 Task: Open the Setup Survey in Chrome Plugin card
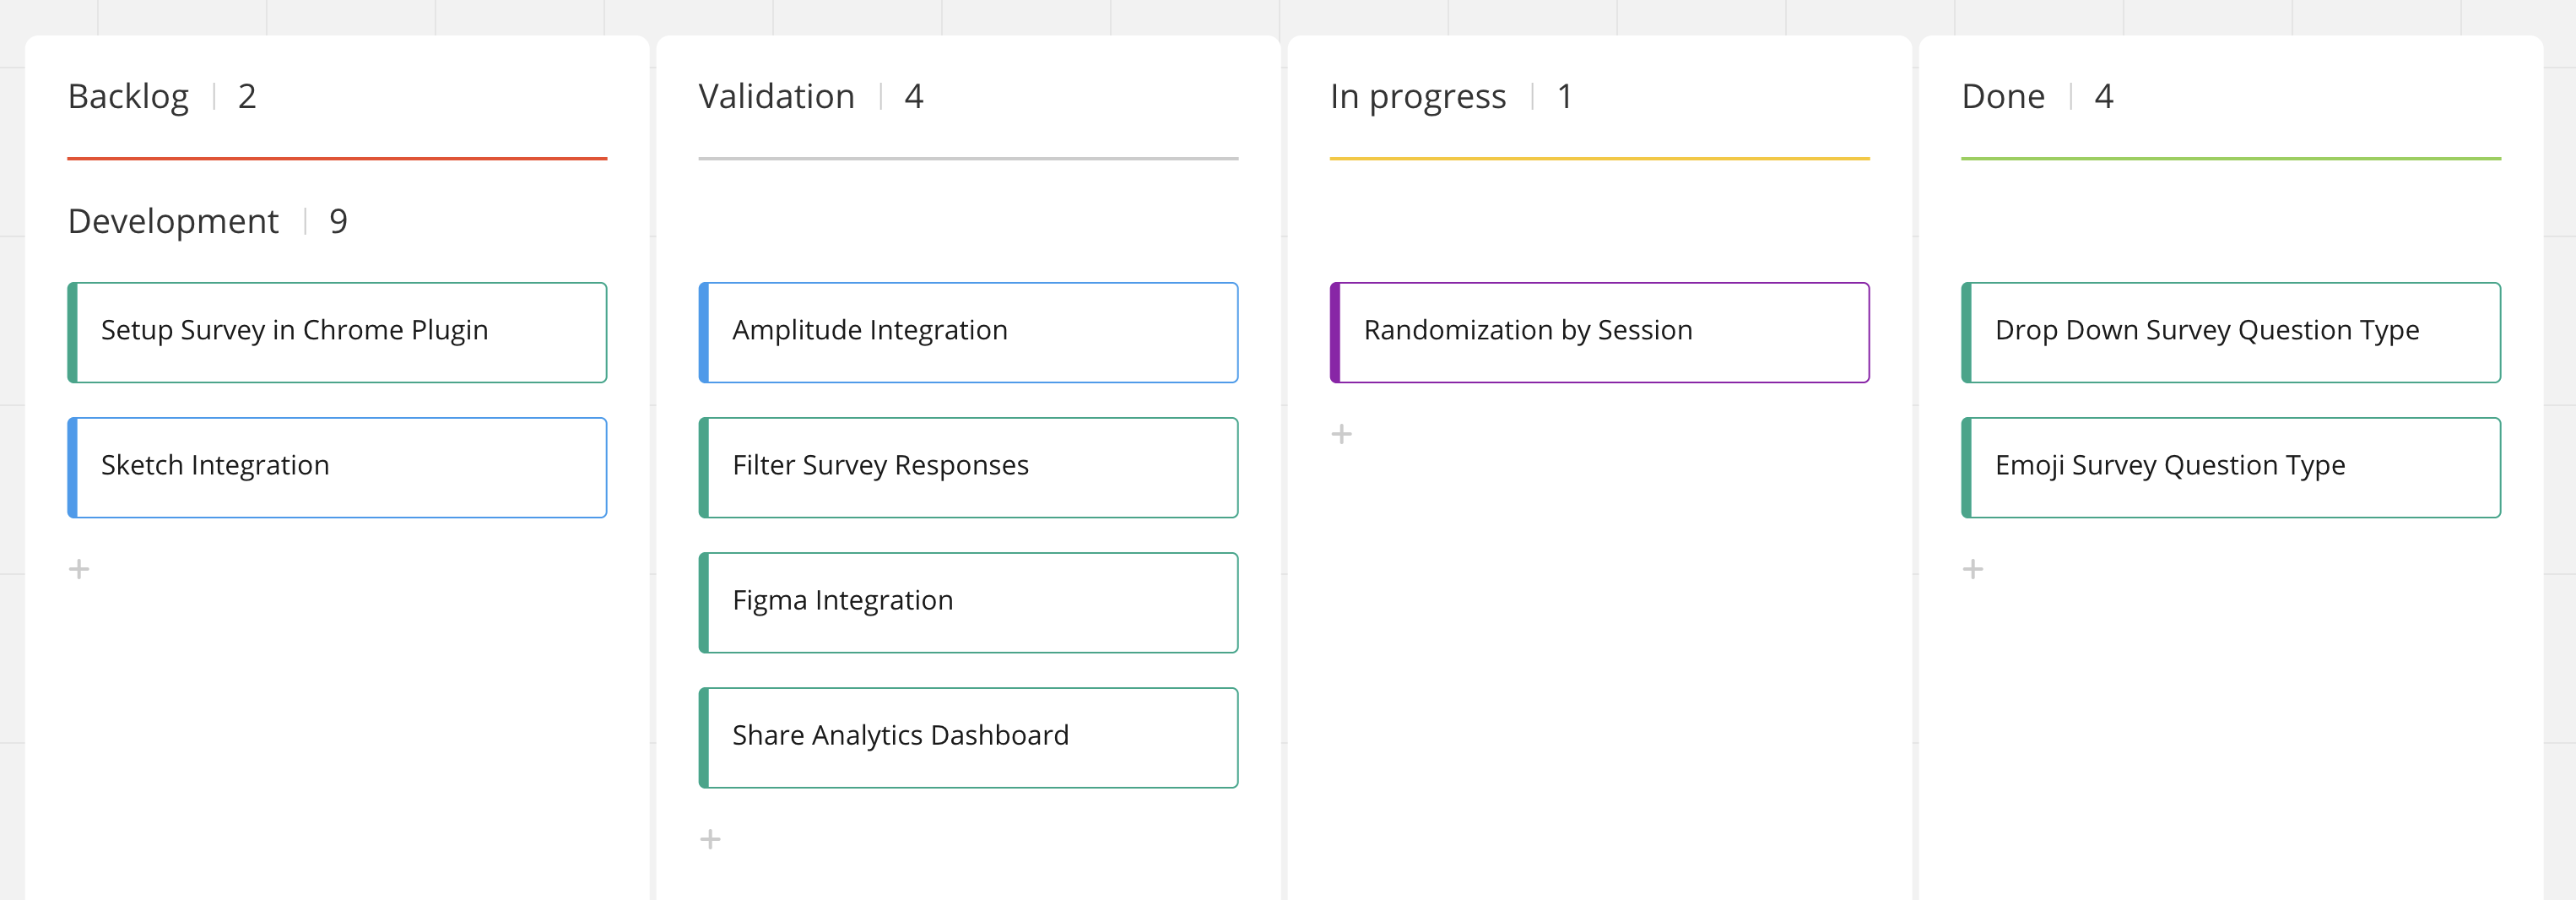(x=338, y=332)
